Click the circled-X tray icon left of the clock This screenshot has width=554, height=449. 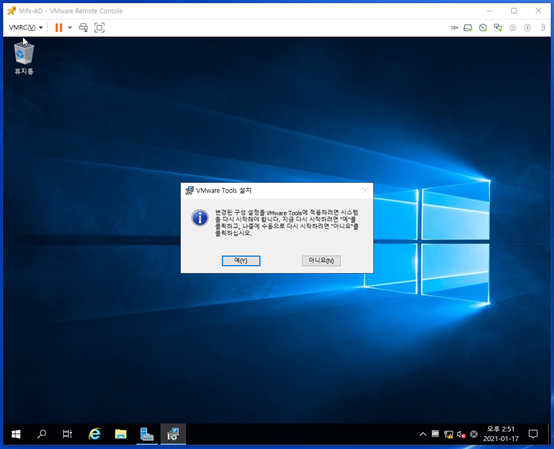click(474, 434)
